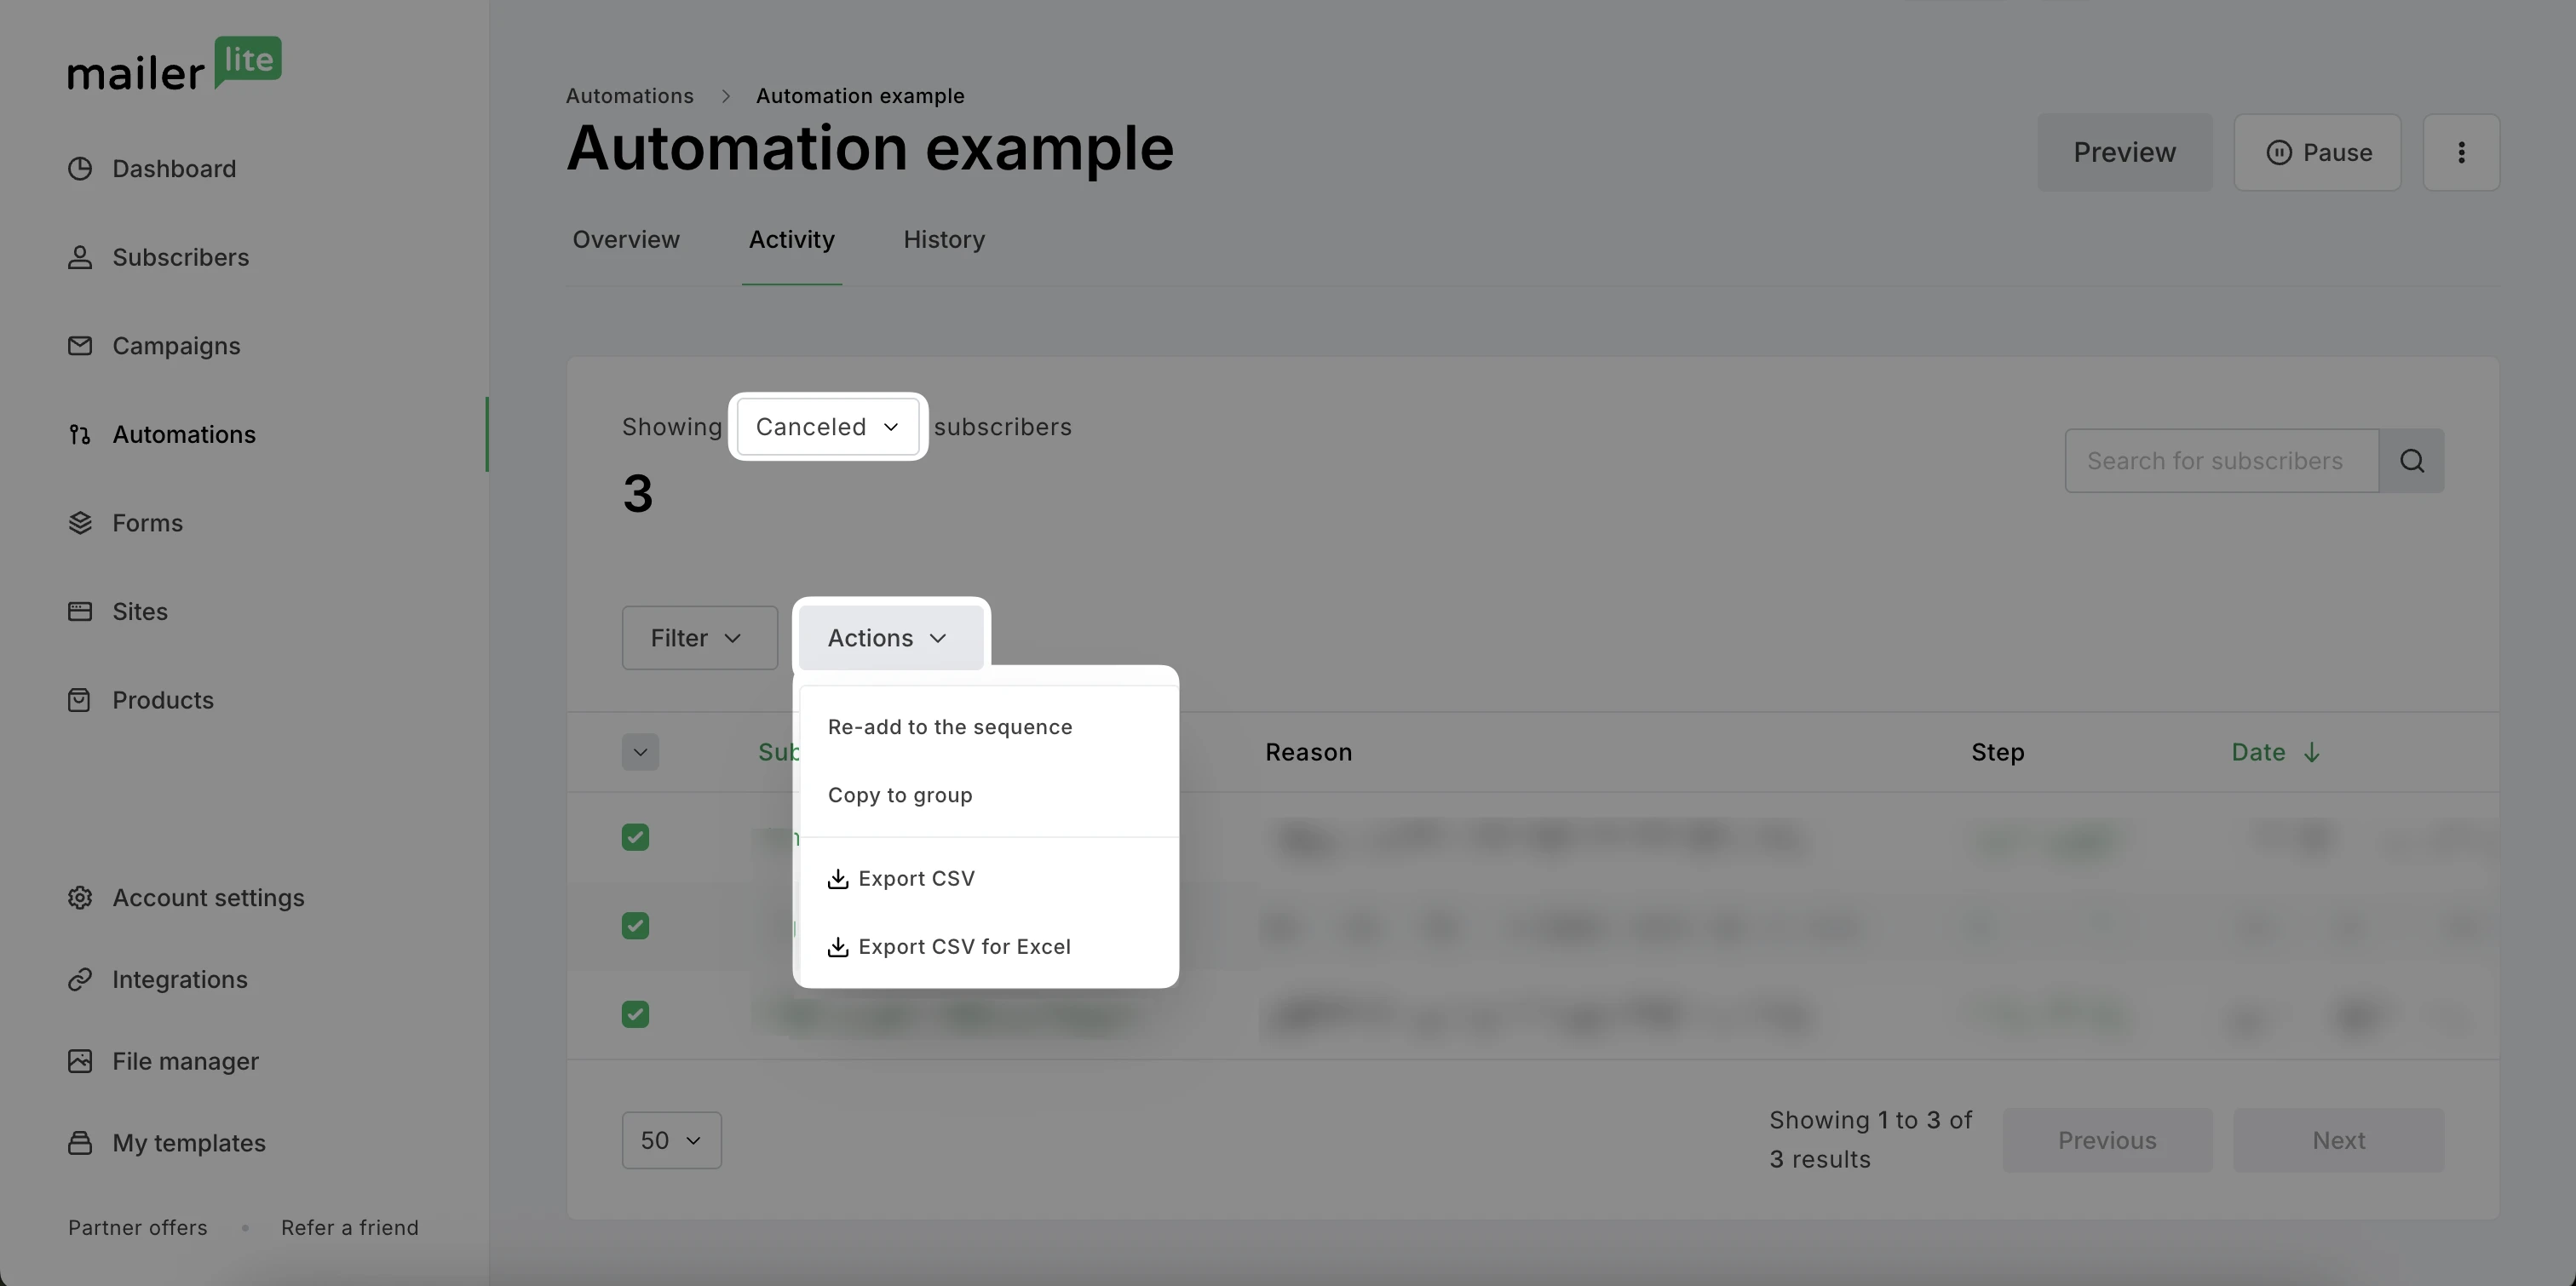Switch to the History tab

pos(944,240)
